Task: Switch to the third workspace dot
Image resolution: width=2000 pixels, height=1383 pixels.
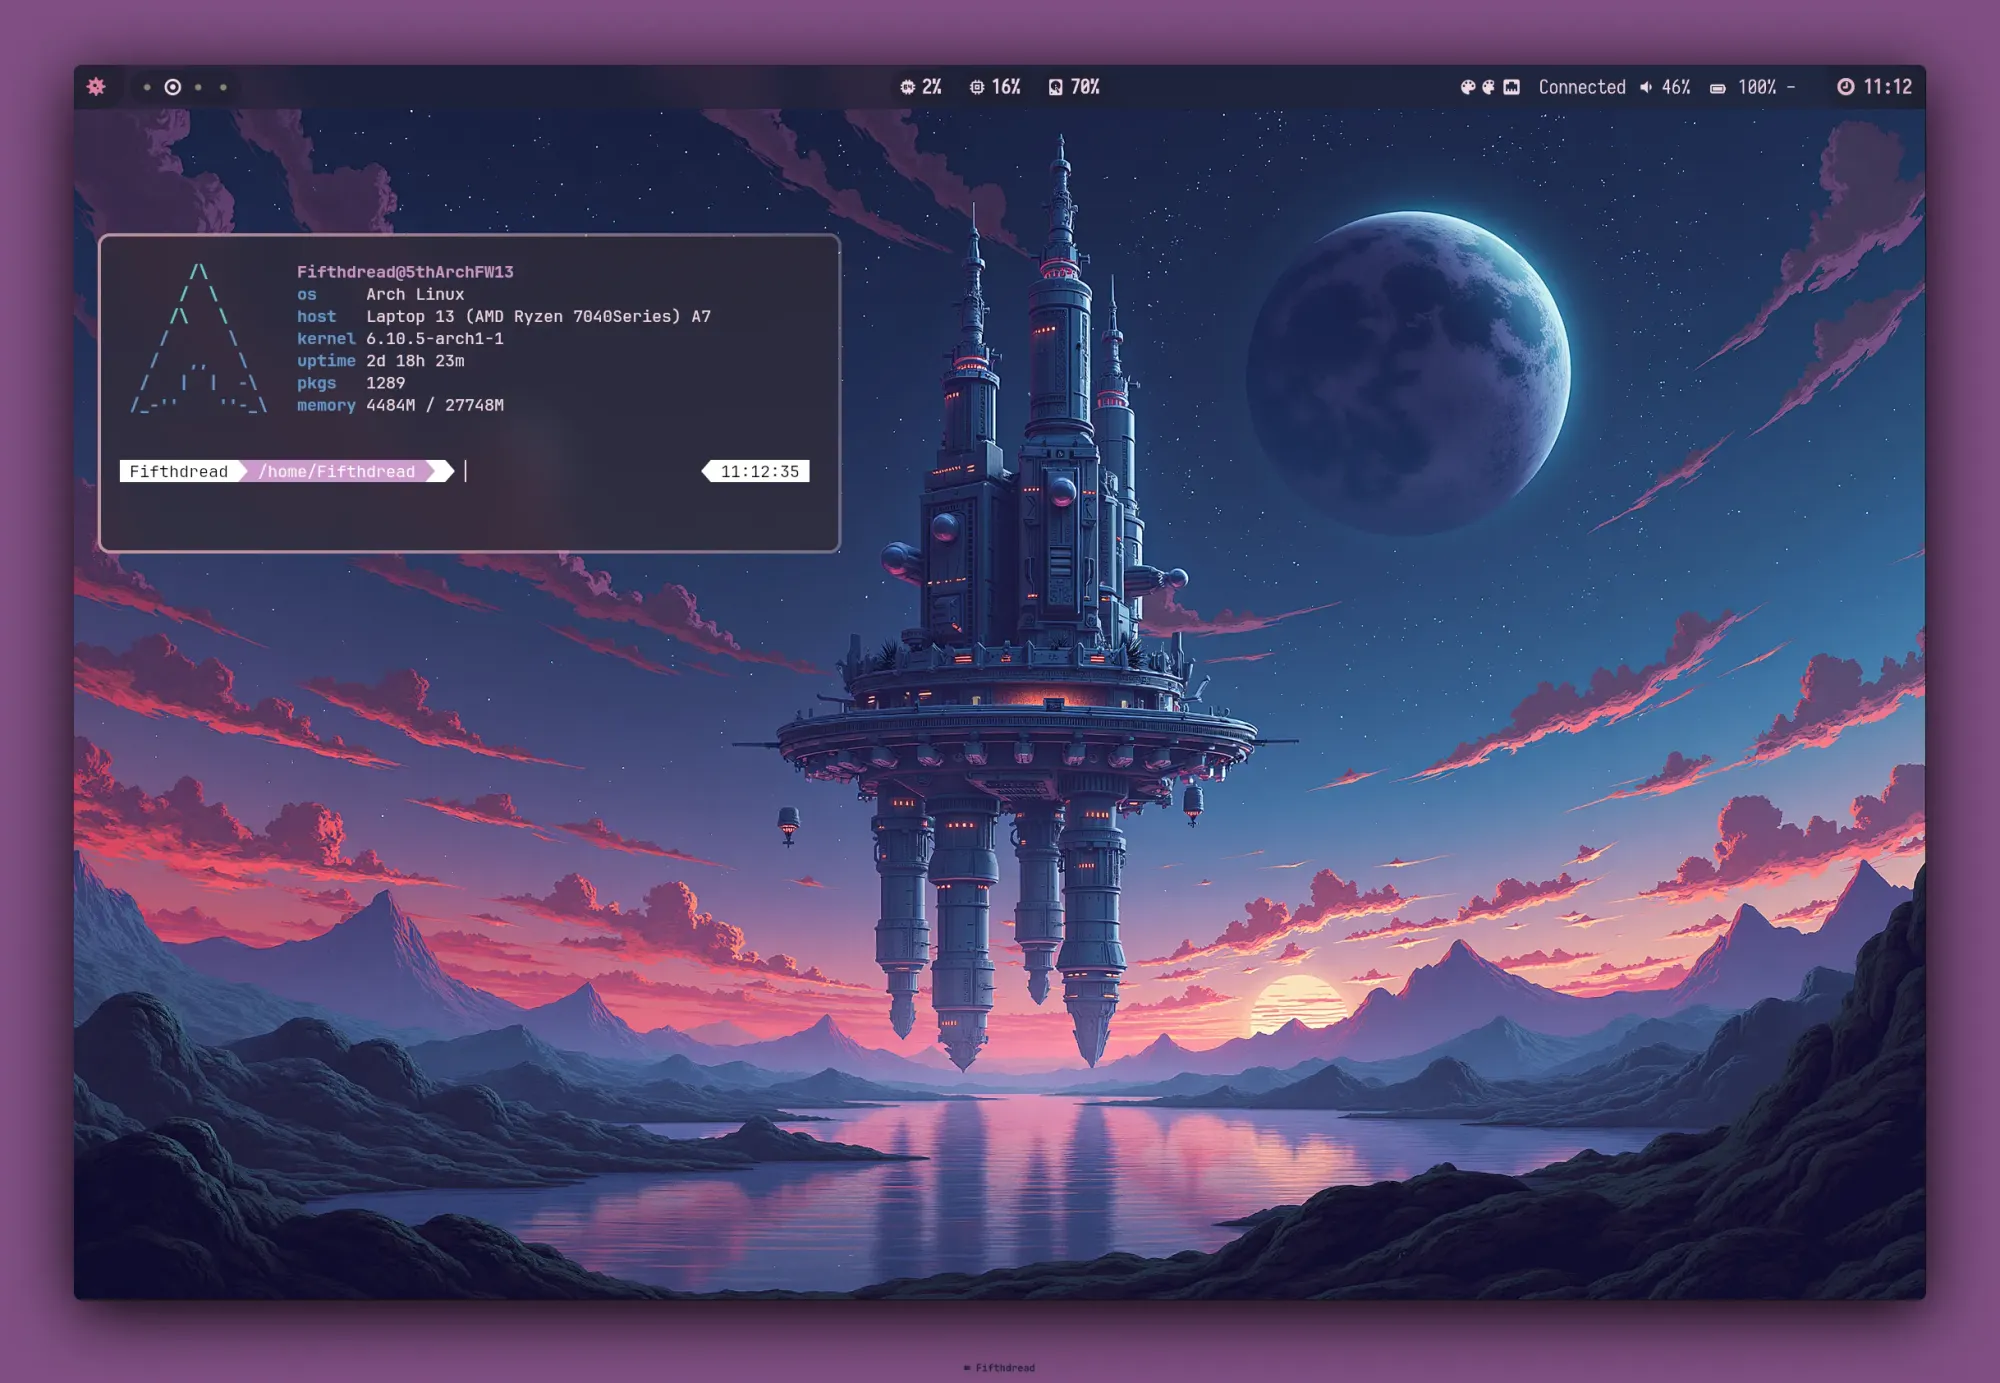Action: 198,87
